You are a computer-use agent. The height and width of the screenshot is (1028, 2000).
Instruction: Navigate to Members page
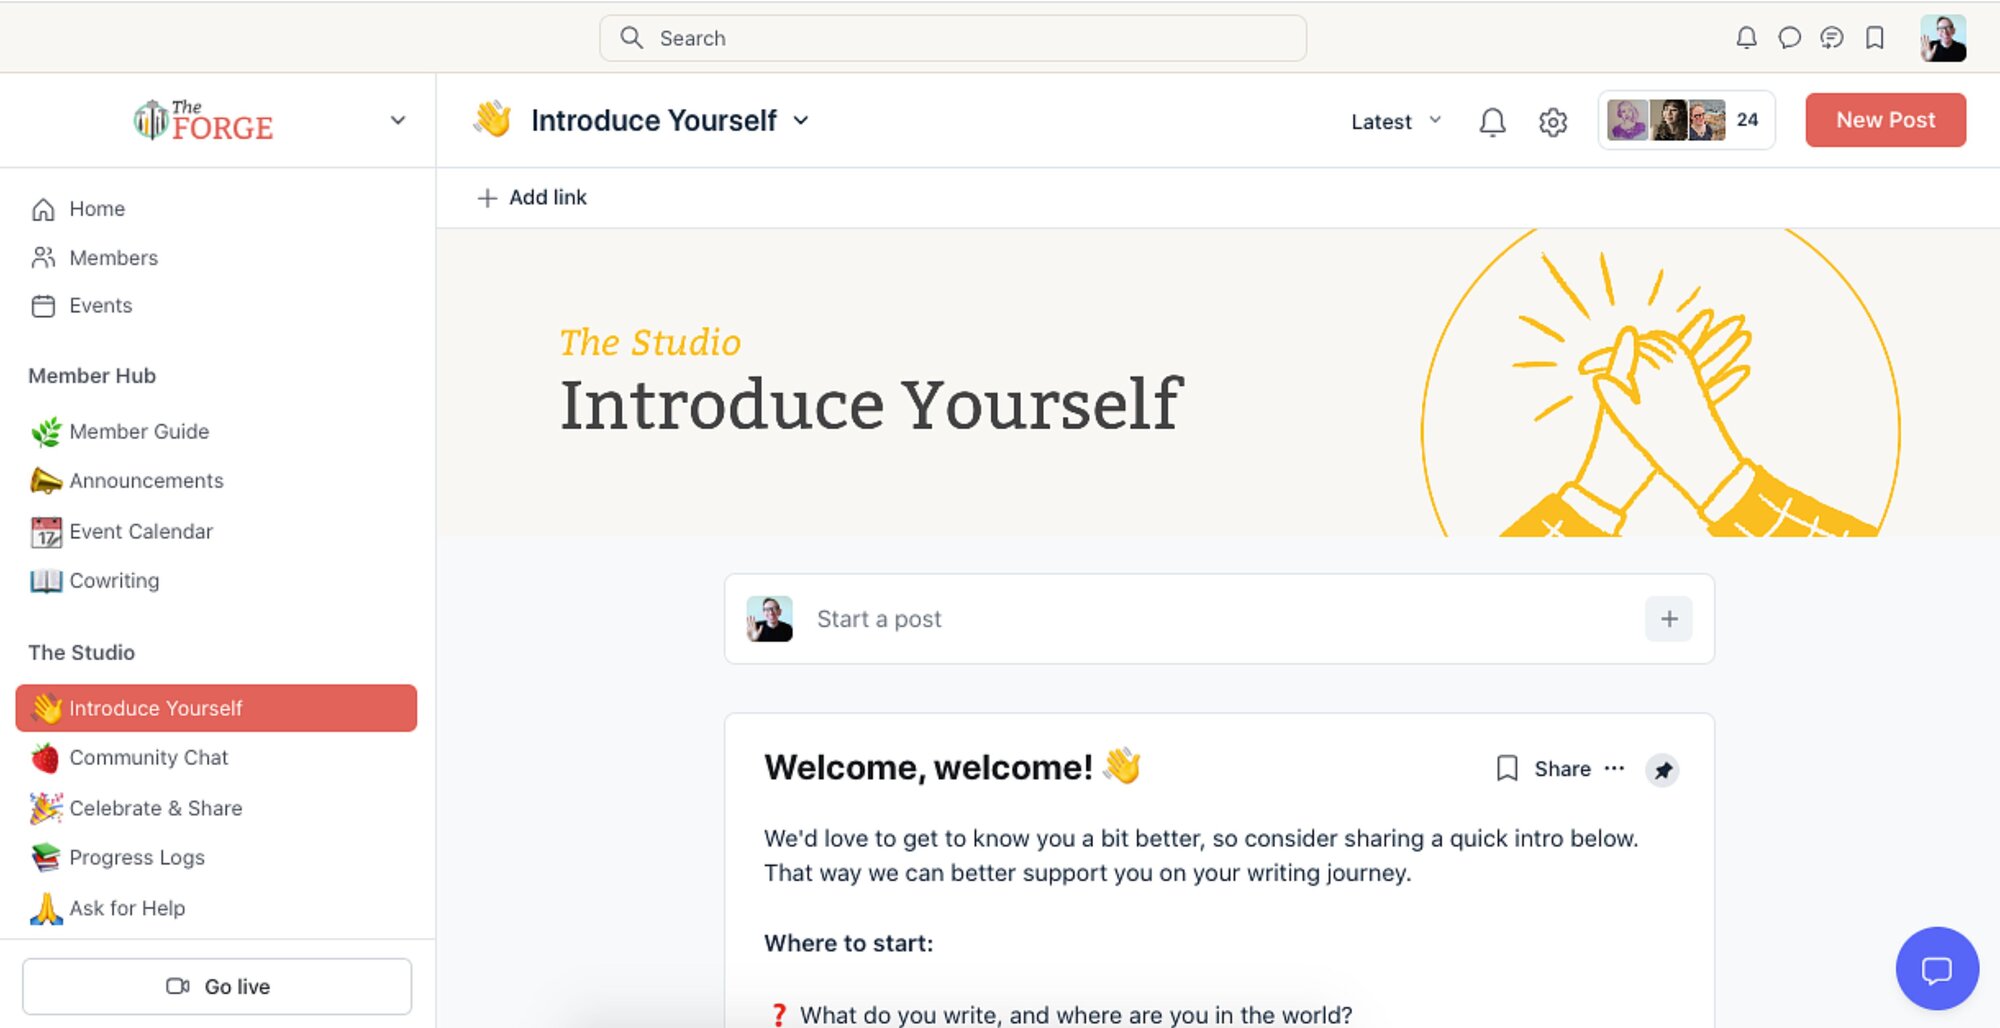[x=113, y=258]
